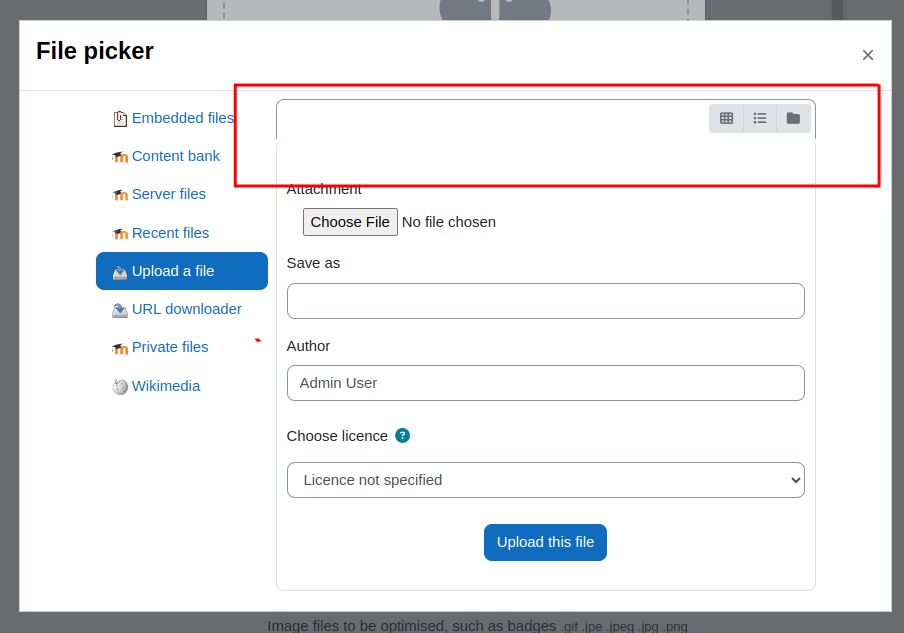Image resolution: width=904 pixels, height=633 pixels.
Task: Click the Wikimedia globe icon
Action: coord(120,387)
